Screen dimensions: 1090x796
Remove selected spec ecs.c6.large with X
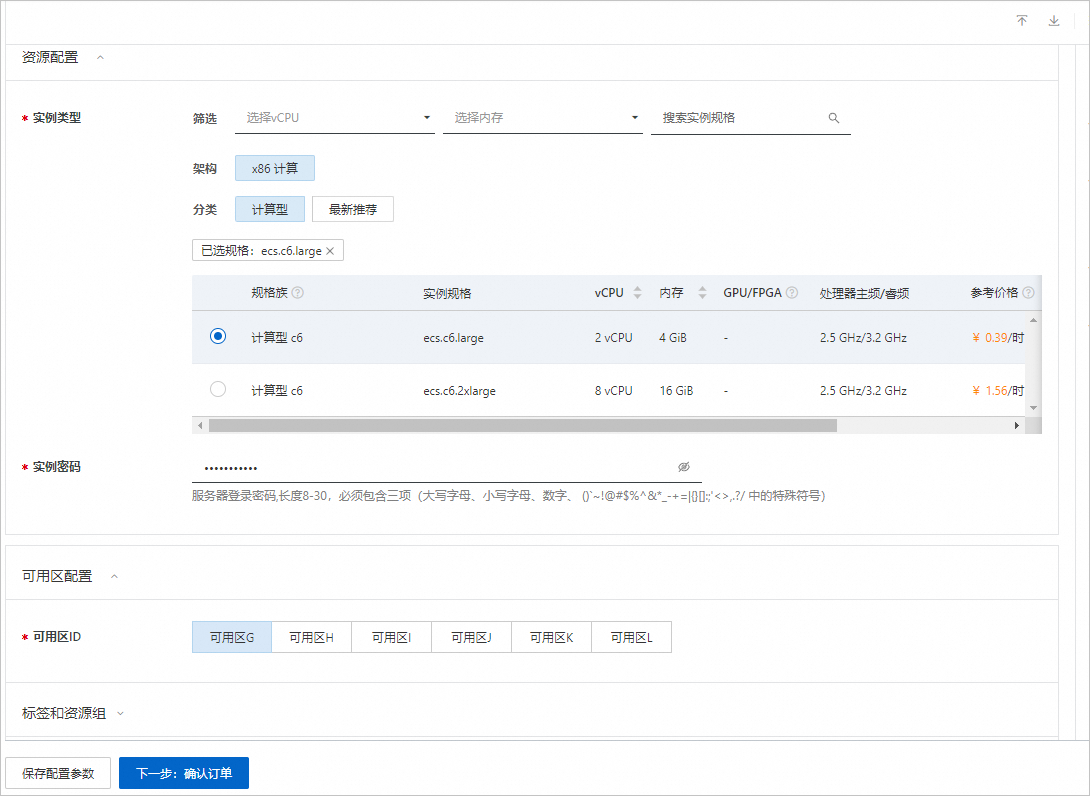pos(330,251)
